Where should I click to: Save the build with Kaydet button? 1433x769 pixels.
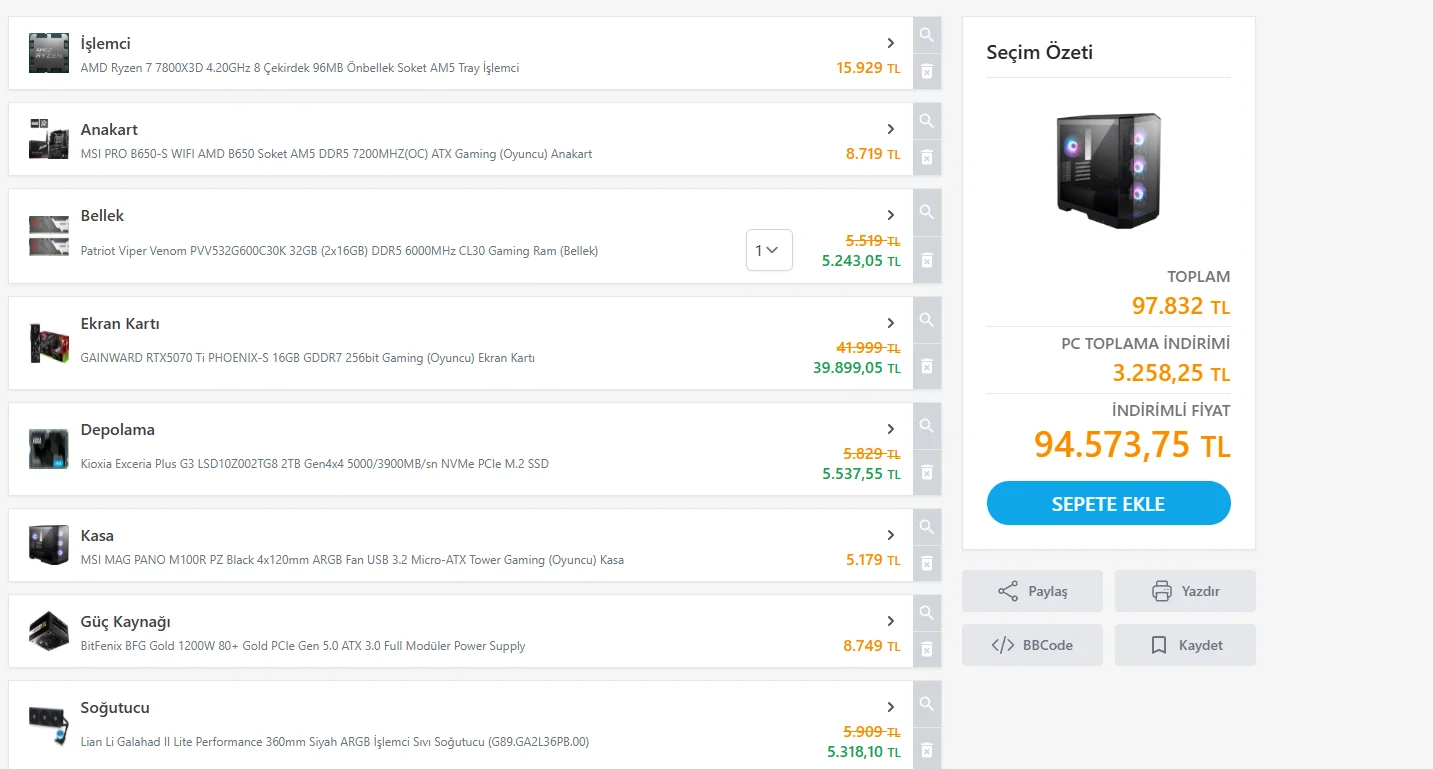(1185, 645)
